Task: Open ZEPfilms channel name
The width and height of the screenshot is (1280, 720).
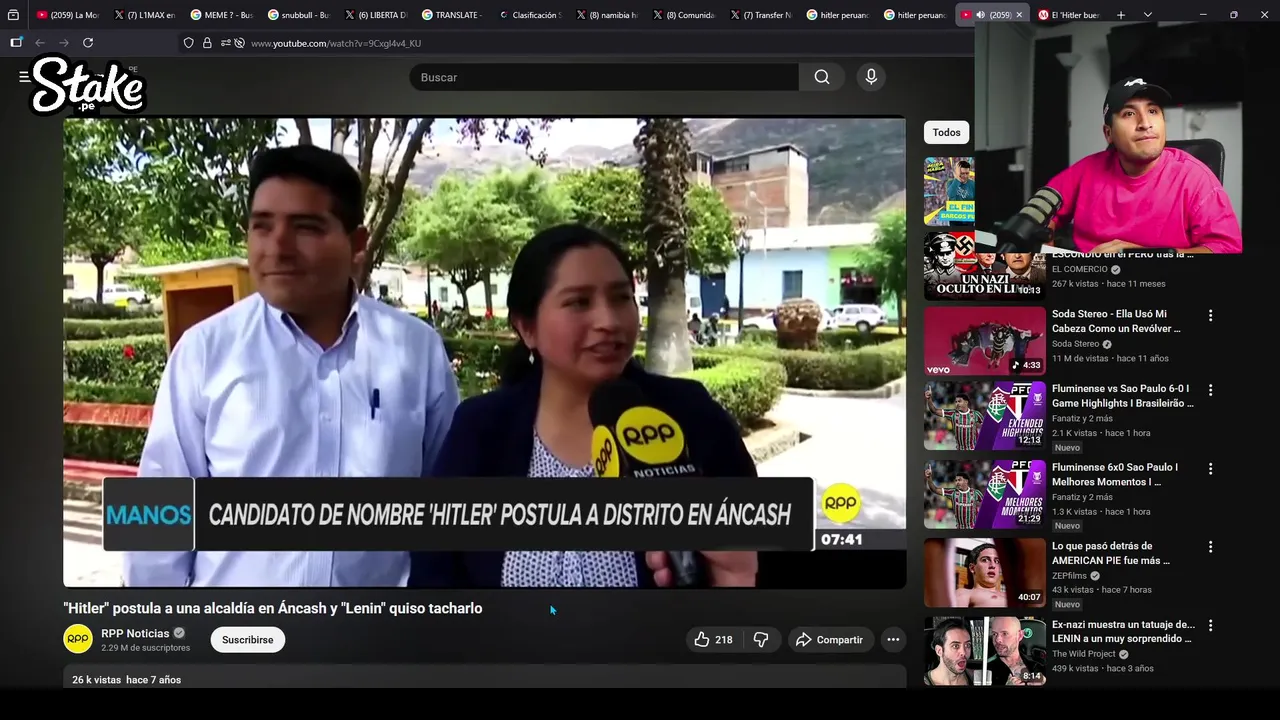Action: click(x=1069, y=576)
